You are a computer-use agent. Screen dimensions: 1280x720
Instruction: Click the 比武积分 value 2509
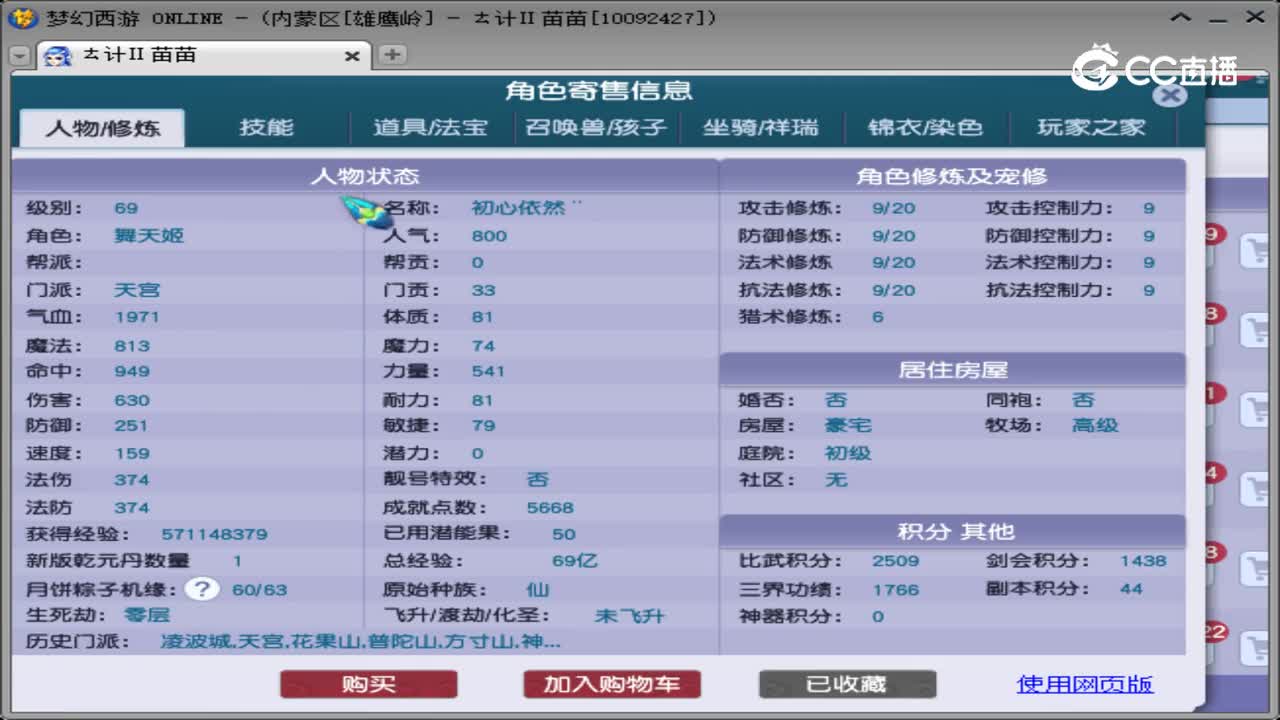pyautogui.click(x=895, y=561)
